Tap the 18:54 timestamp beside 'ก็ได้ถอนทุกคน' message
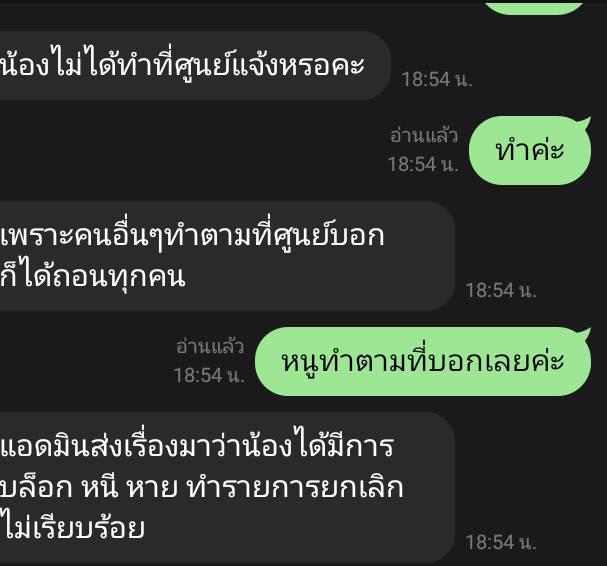 point(501,290)
